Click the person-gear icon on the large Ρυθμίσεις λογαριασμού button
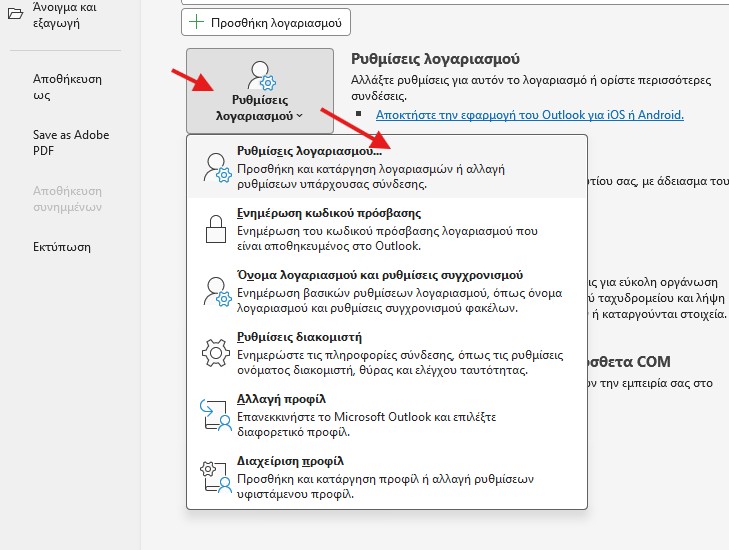Viewport: 729px width, 550px height. click(260, 74)
